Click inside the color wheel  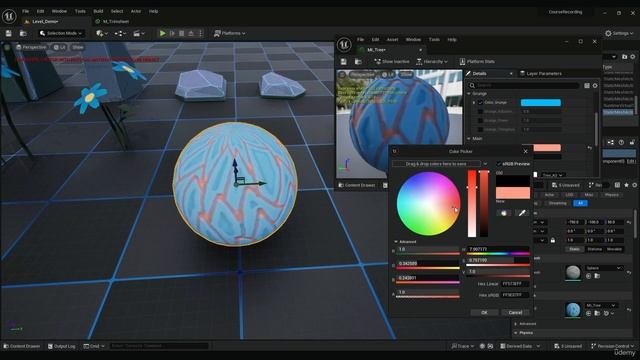point(429,203)
